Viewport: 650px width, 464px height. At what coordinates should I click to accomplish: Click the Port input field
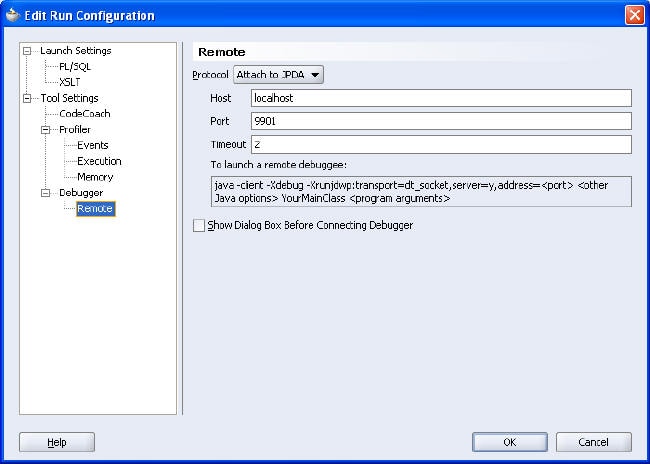click(441, 121)
